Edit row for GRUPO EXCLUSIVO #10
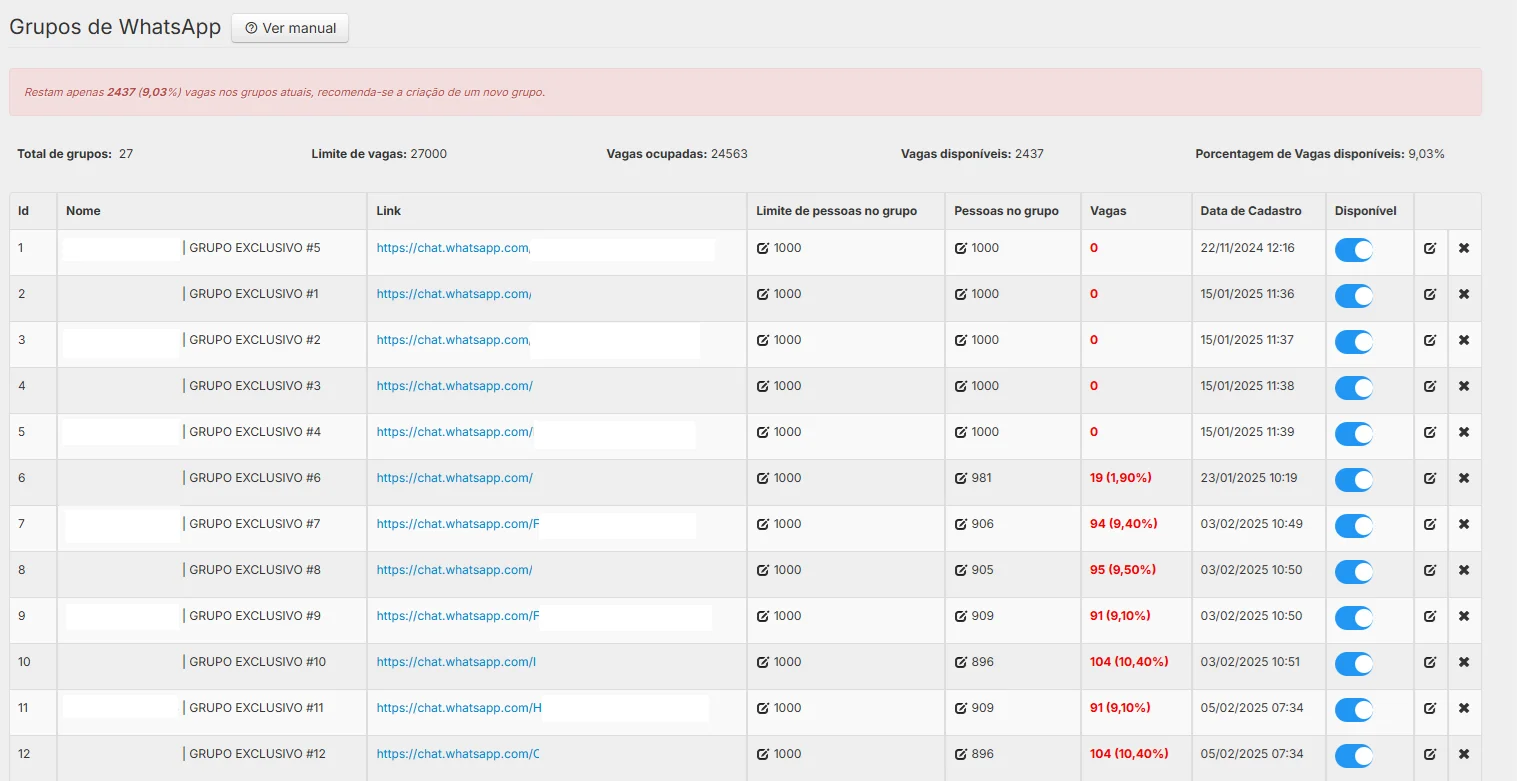This screenshot has width=1517, height=781. click(1430, 662)
